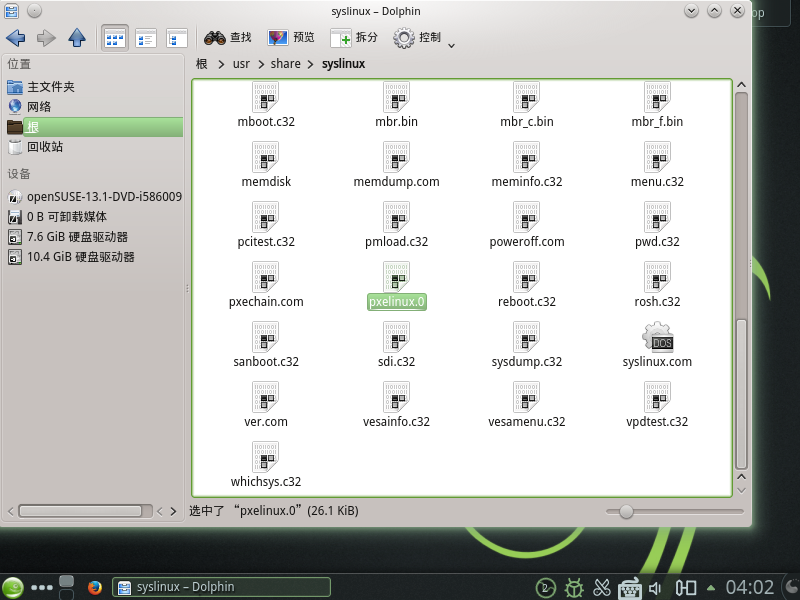Switch to details view mode
This screenshot has height=600, width=800.
pyautogui.click(x=177, y=38)
